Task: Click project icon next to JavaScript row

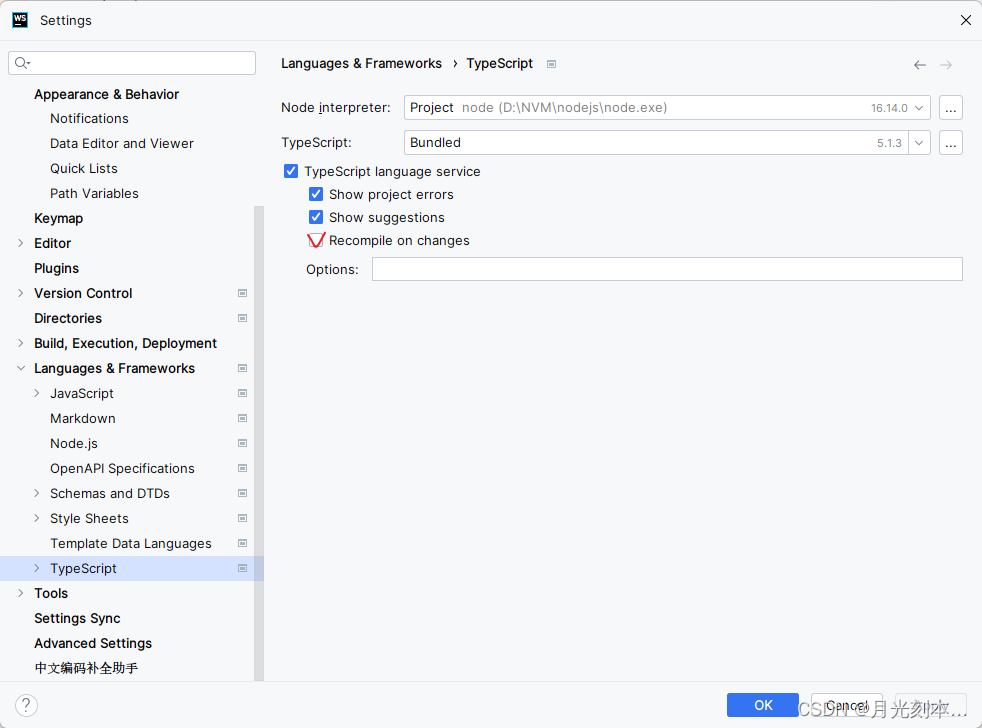Action: tap(242, 393)
